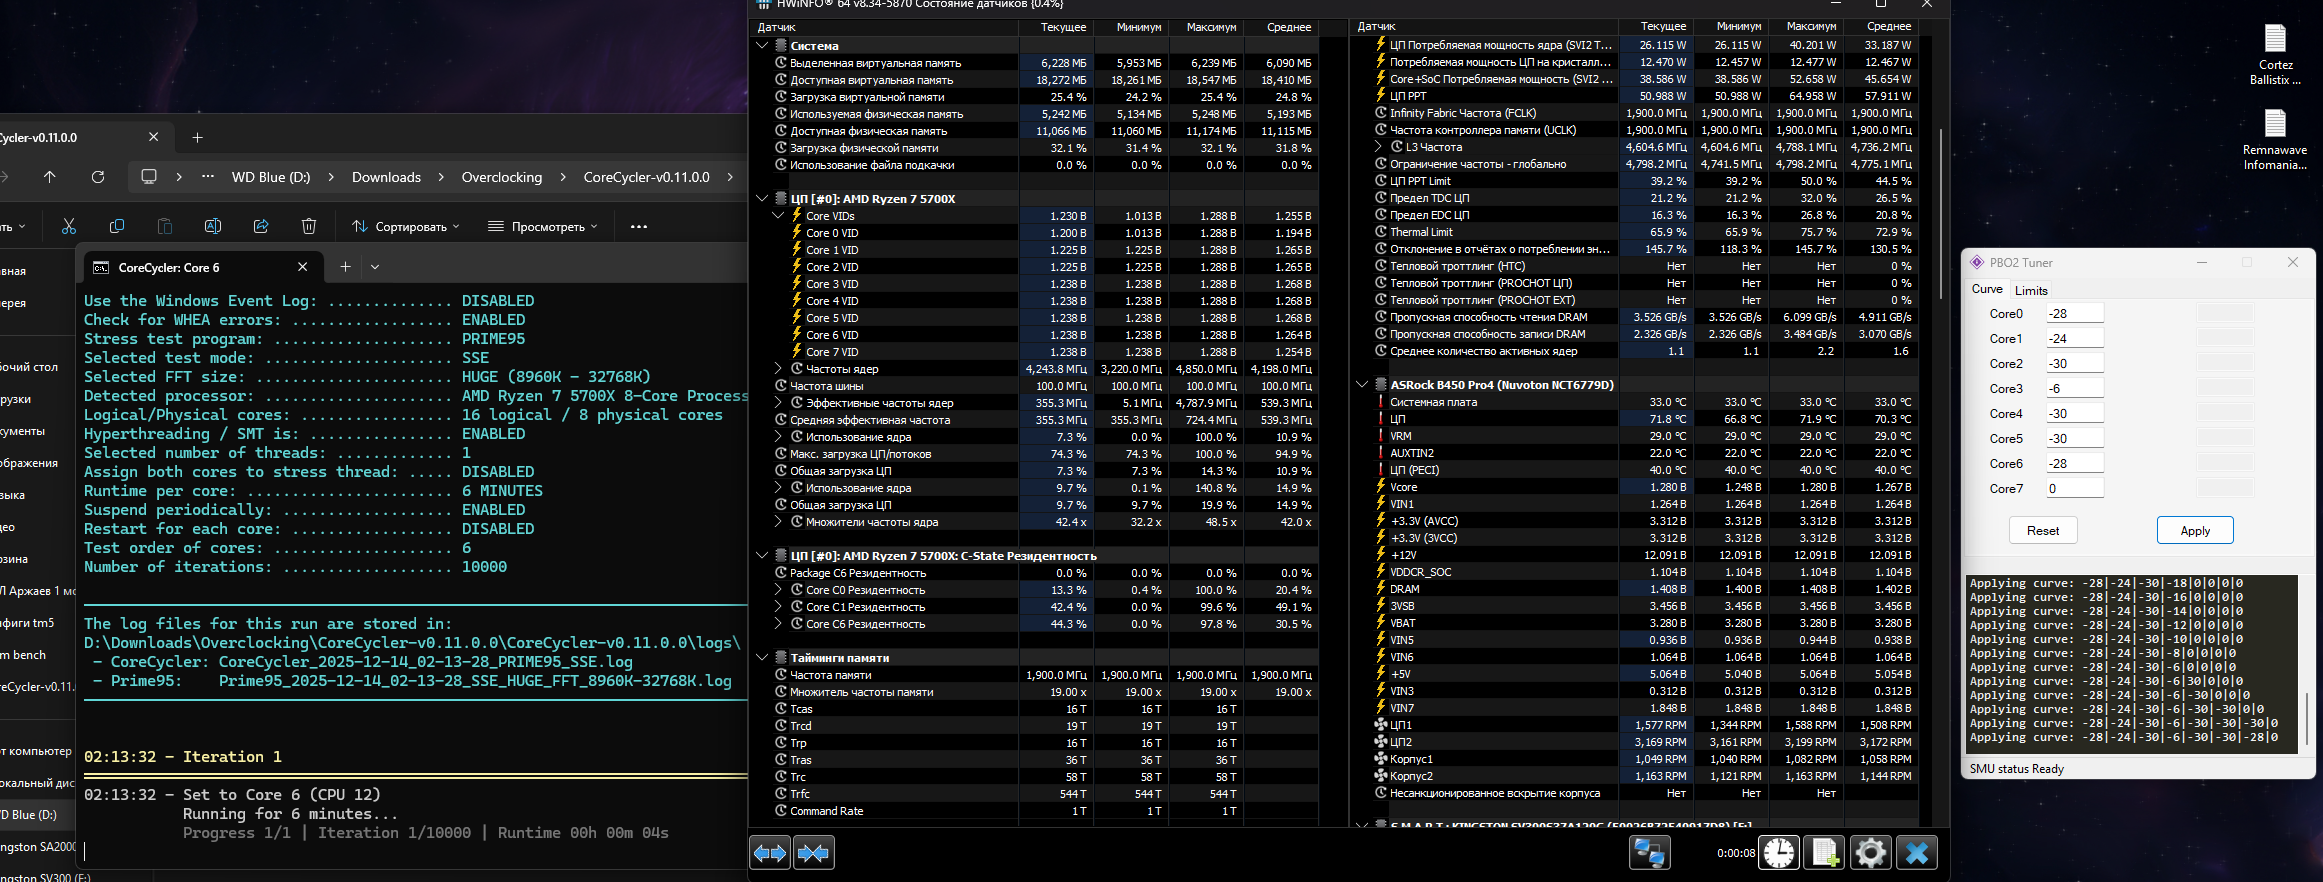The image size is (2323, 882).
Task: Add a new Explorer tab
Action: 197,138
